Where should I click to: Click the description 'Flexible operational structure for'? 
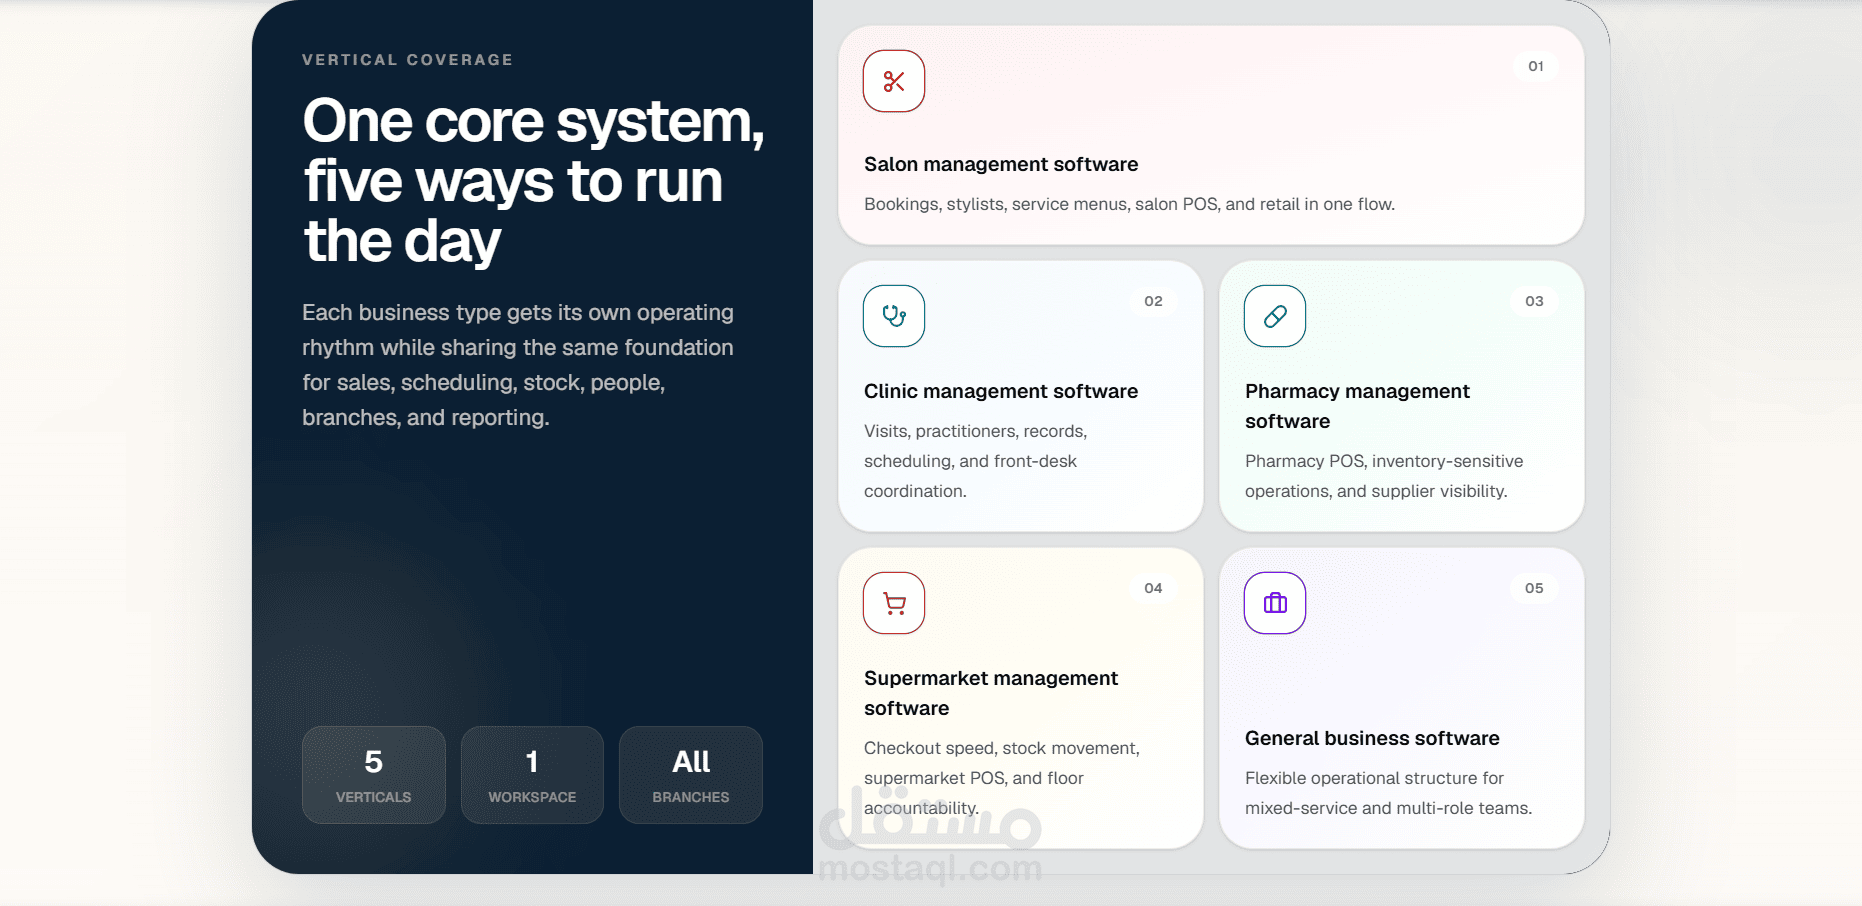point(1388,793)
